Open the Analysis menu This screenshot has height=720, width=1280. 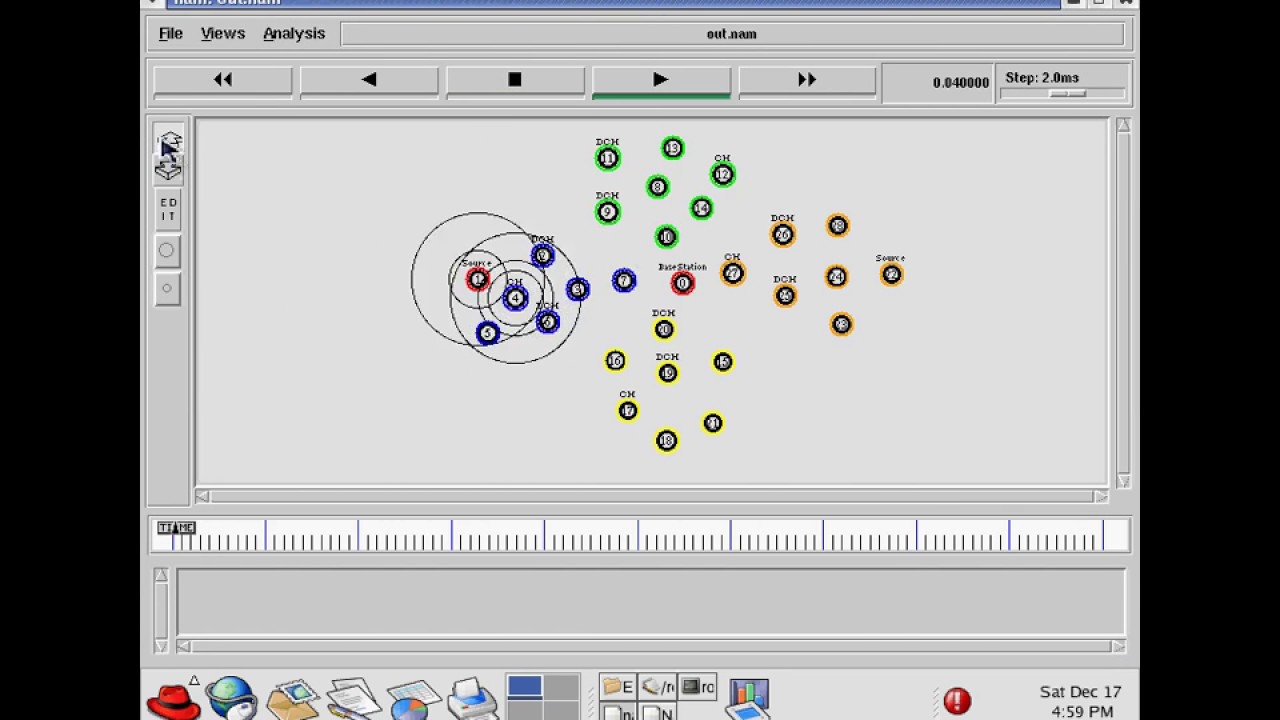[x=294, y=33]
